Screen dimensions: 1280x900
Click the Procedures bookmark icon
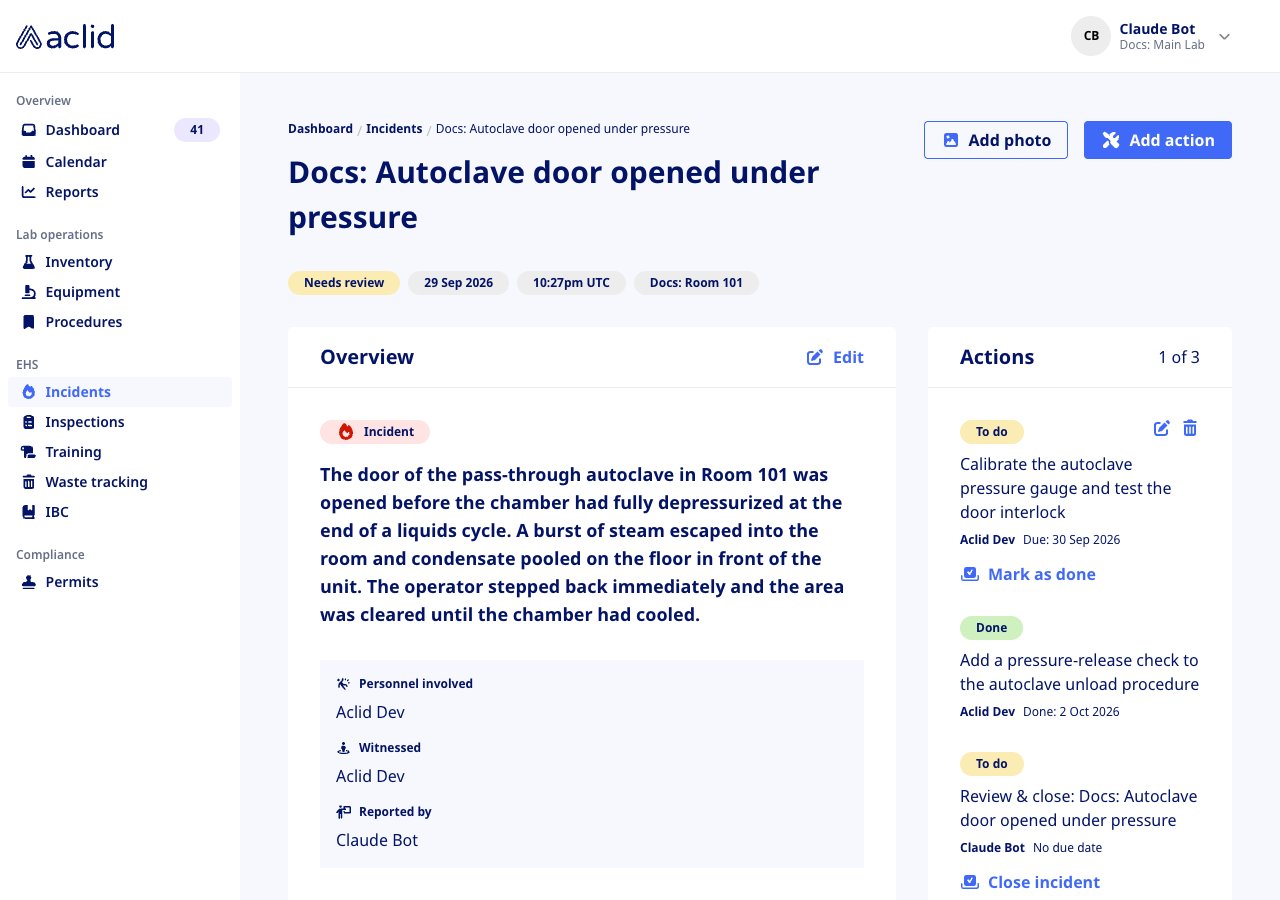(29, 322)
